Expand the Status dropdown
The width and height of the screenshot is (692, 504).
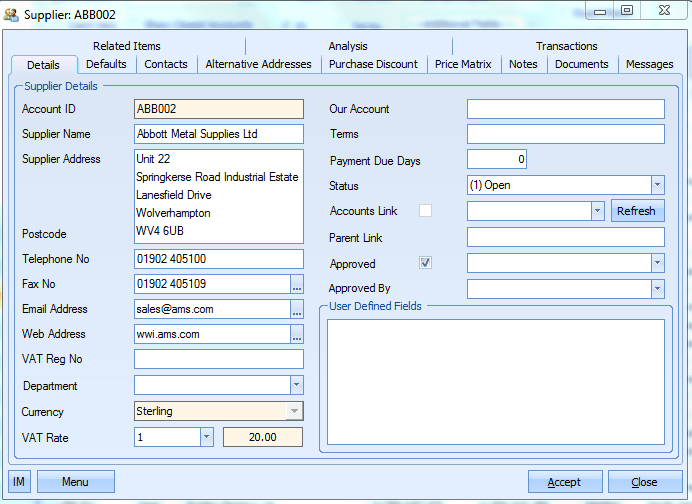point(657,185)
